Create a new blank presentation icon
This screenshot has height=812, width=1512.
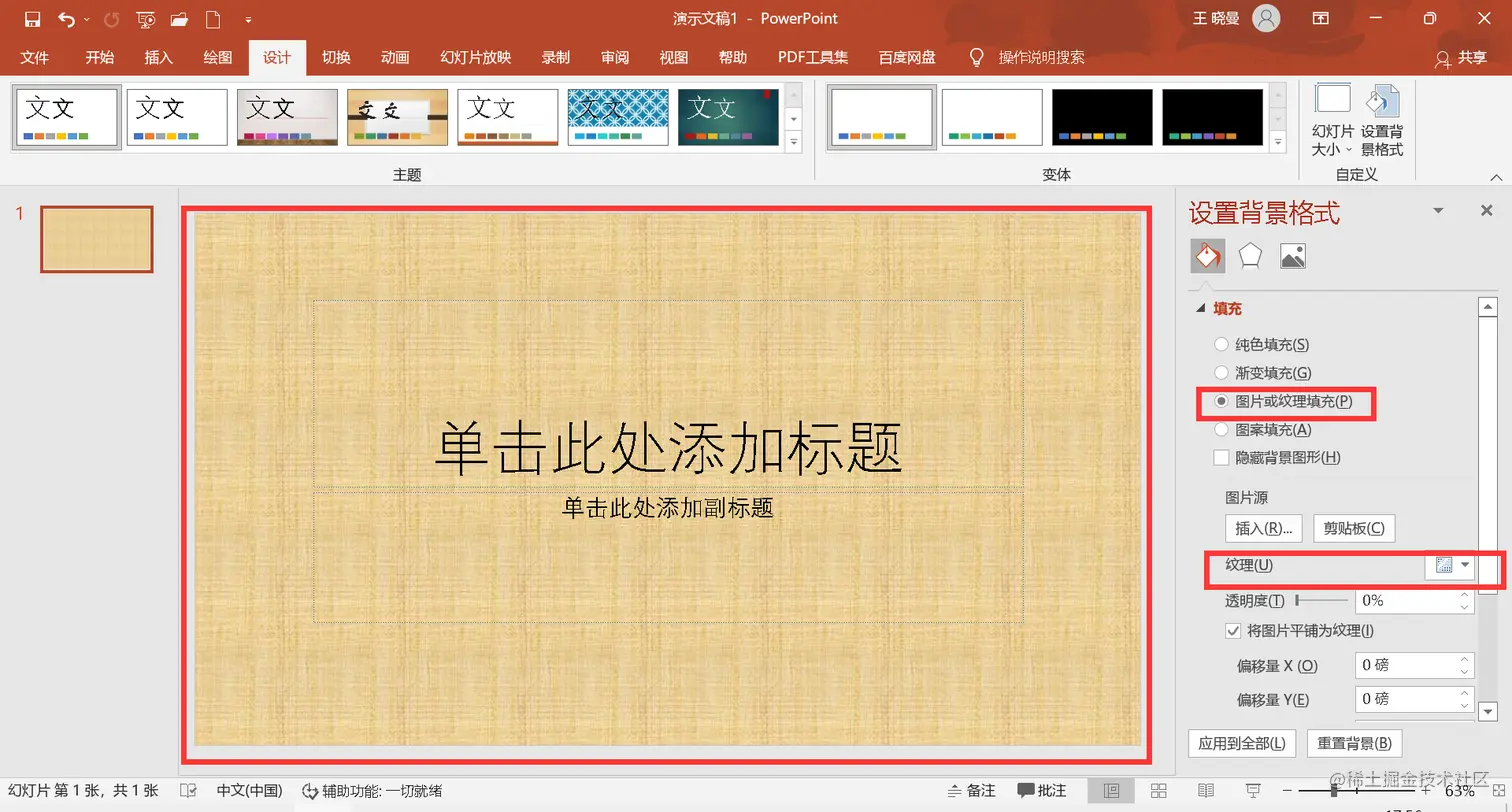click(x=213, y=19)
